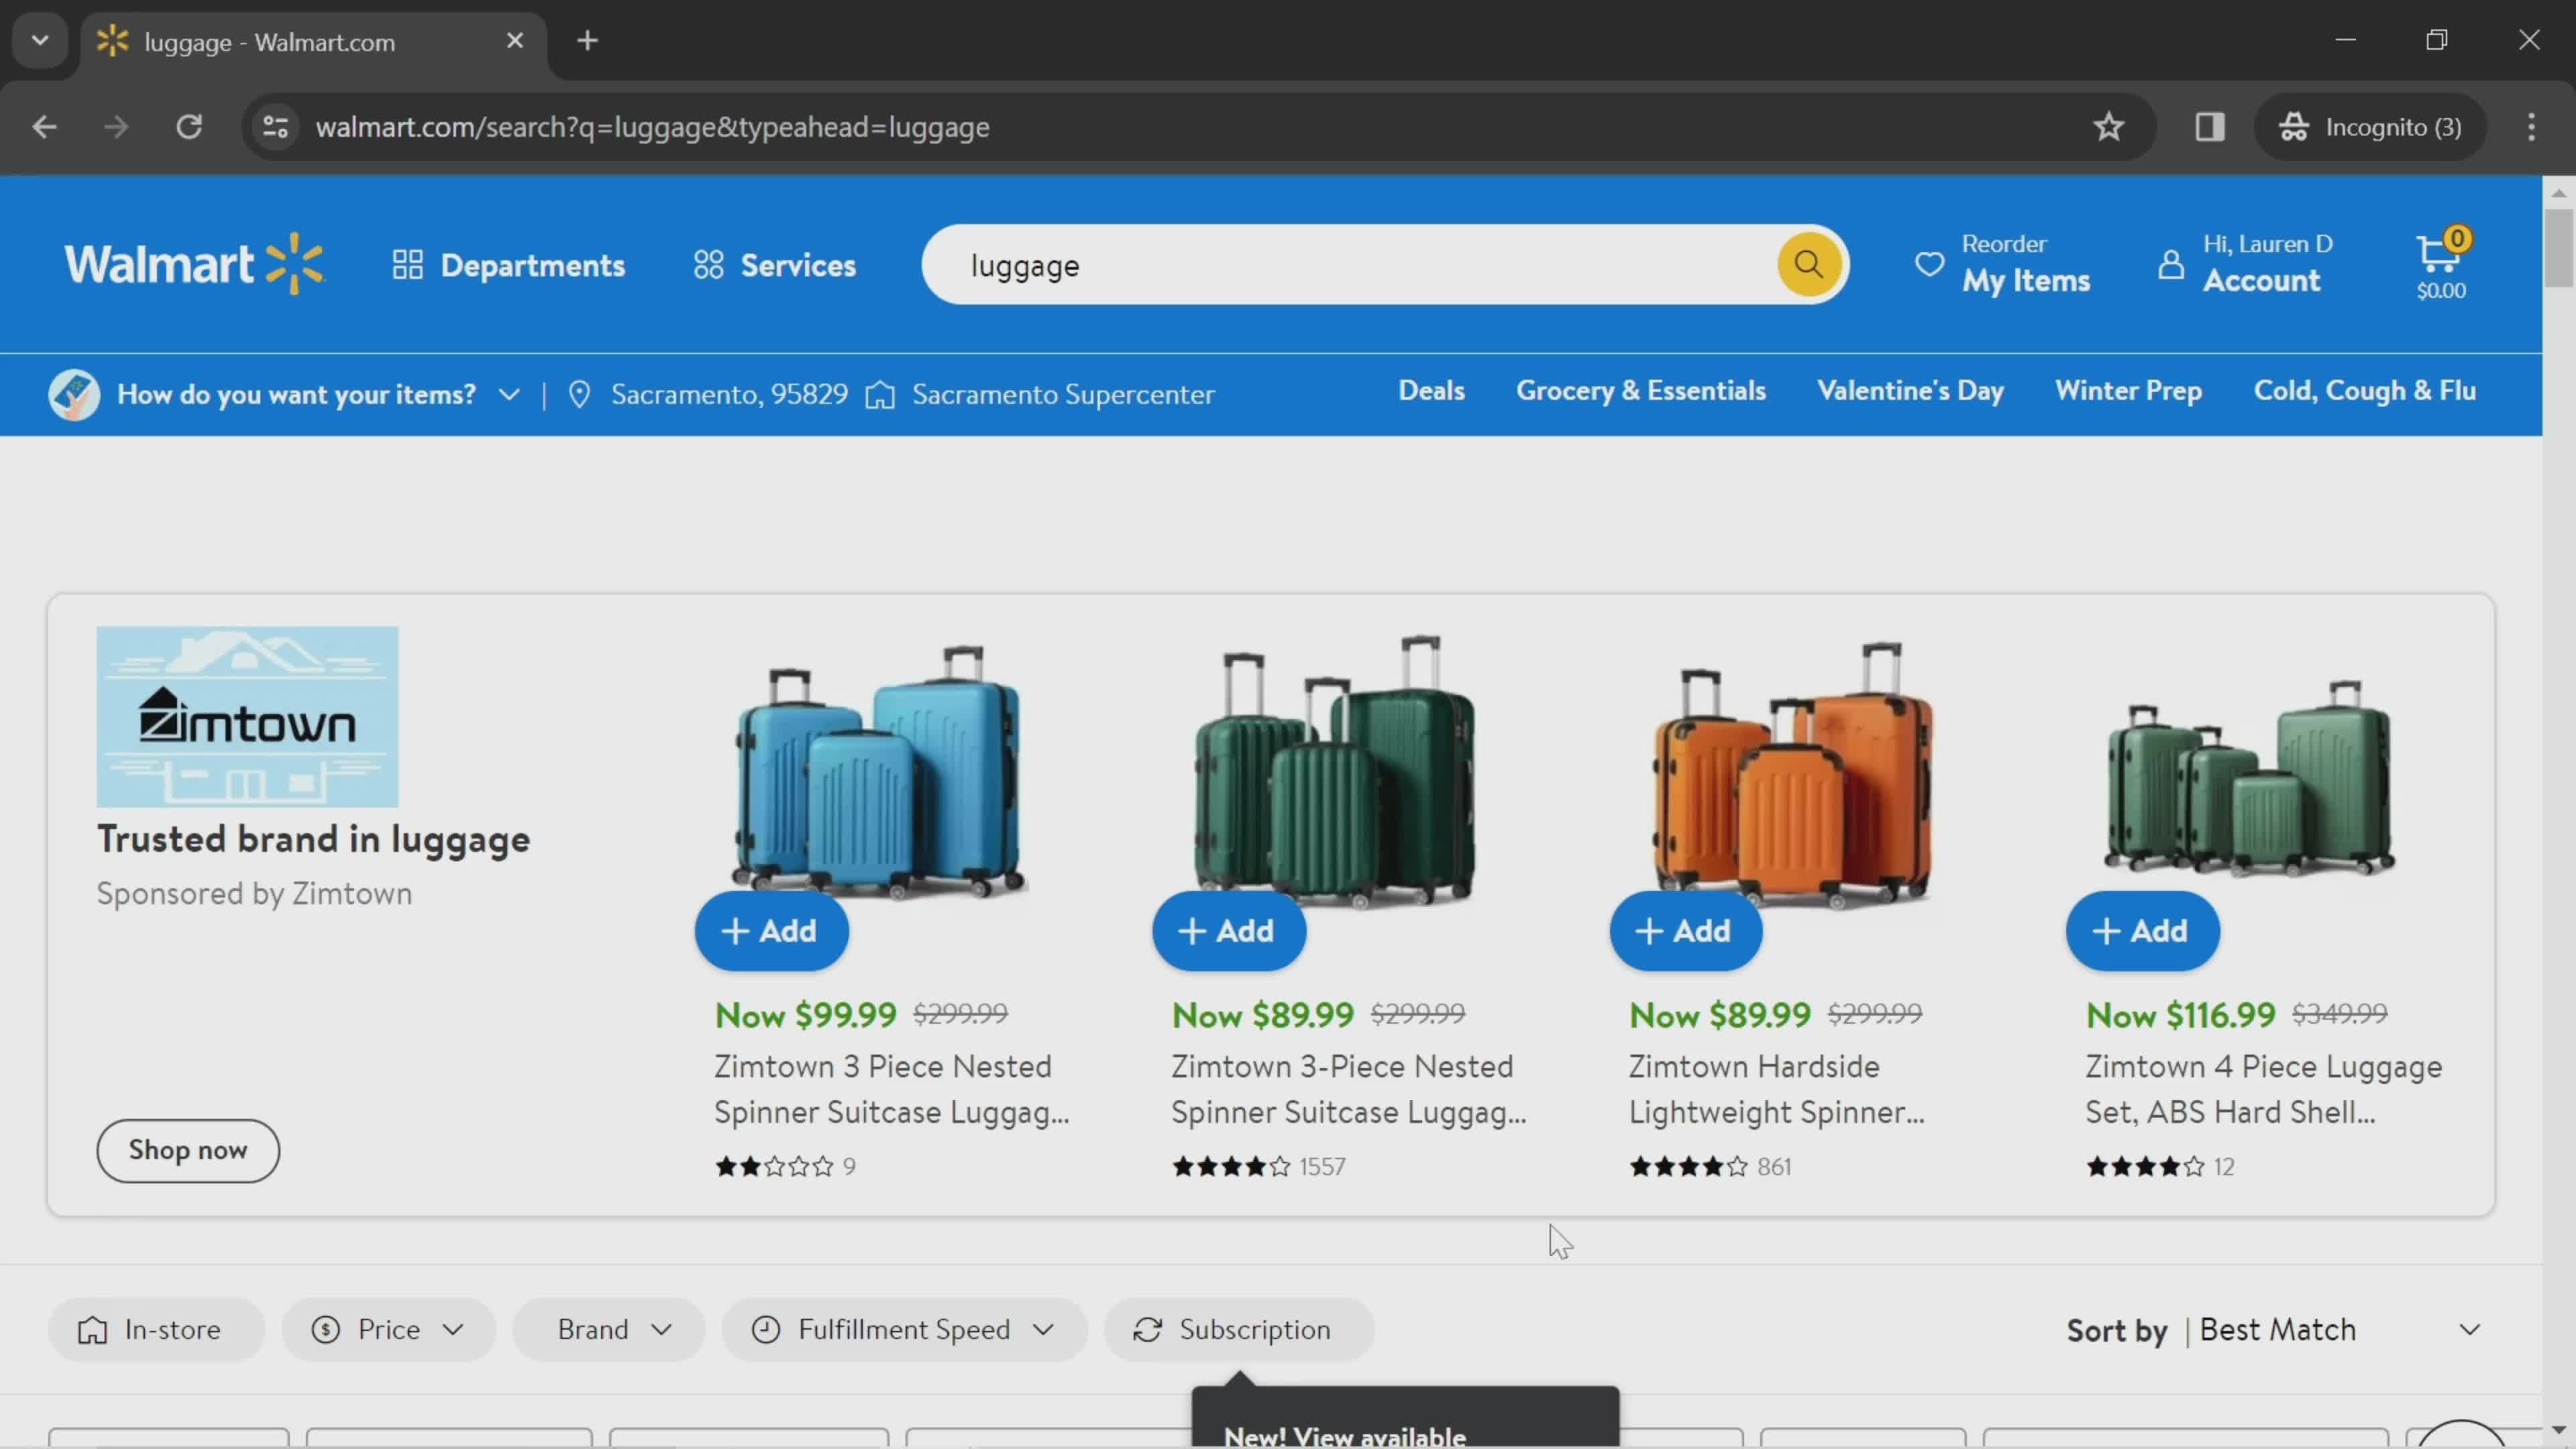The image size is (2576, 1449).
Task: Expand the Price filter dropdown
Action: [388, 1329]
